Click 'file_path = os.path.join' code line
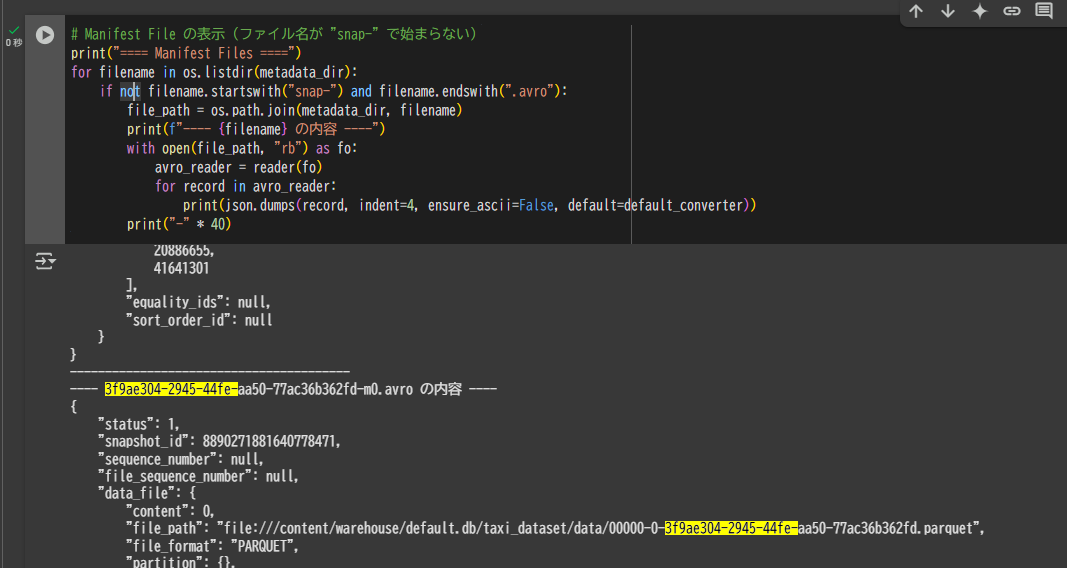The image size is (1067, 568). pos(295,110)
